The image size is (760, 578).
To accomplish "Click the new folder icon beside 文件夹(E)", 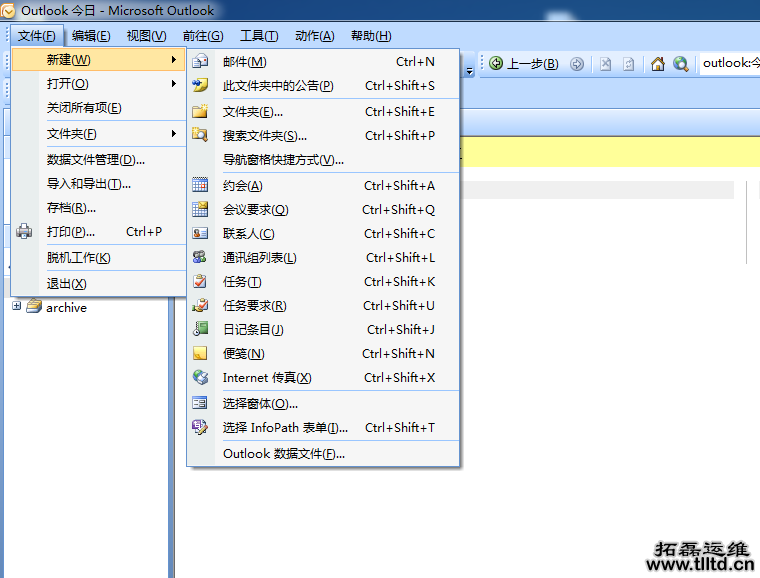I will 200,111.
